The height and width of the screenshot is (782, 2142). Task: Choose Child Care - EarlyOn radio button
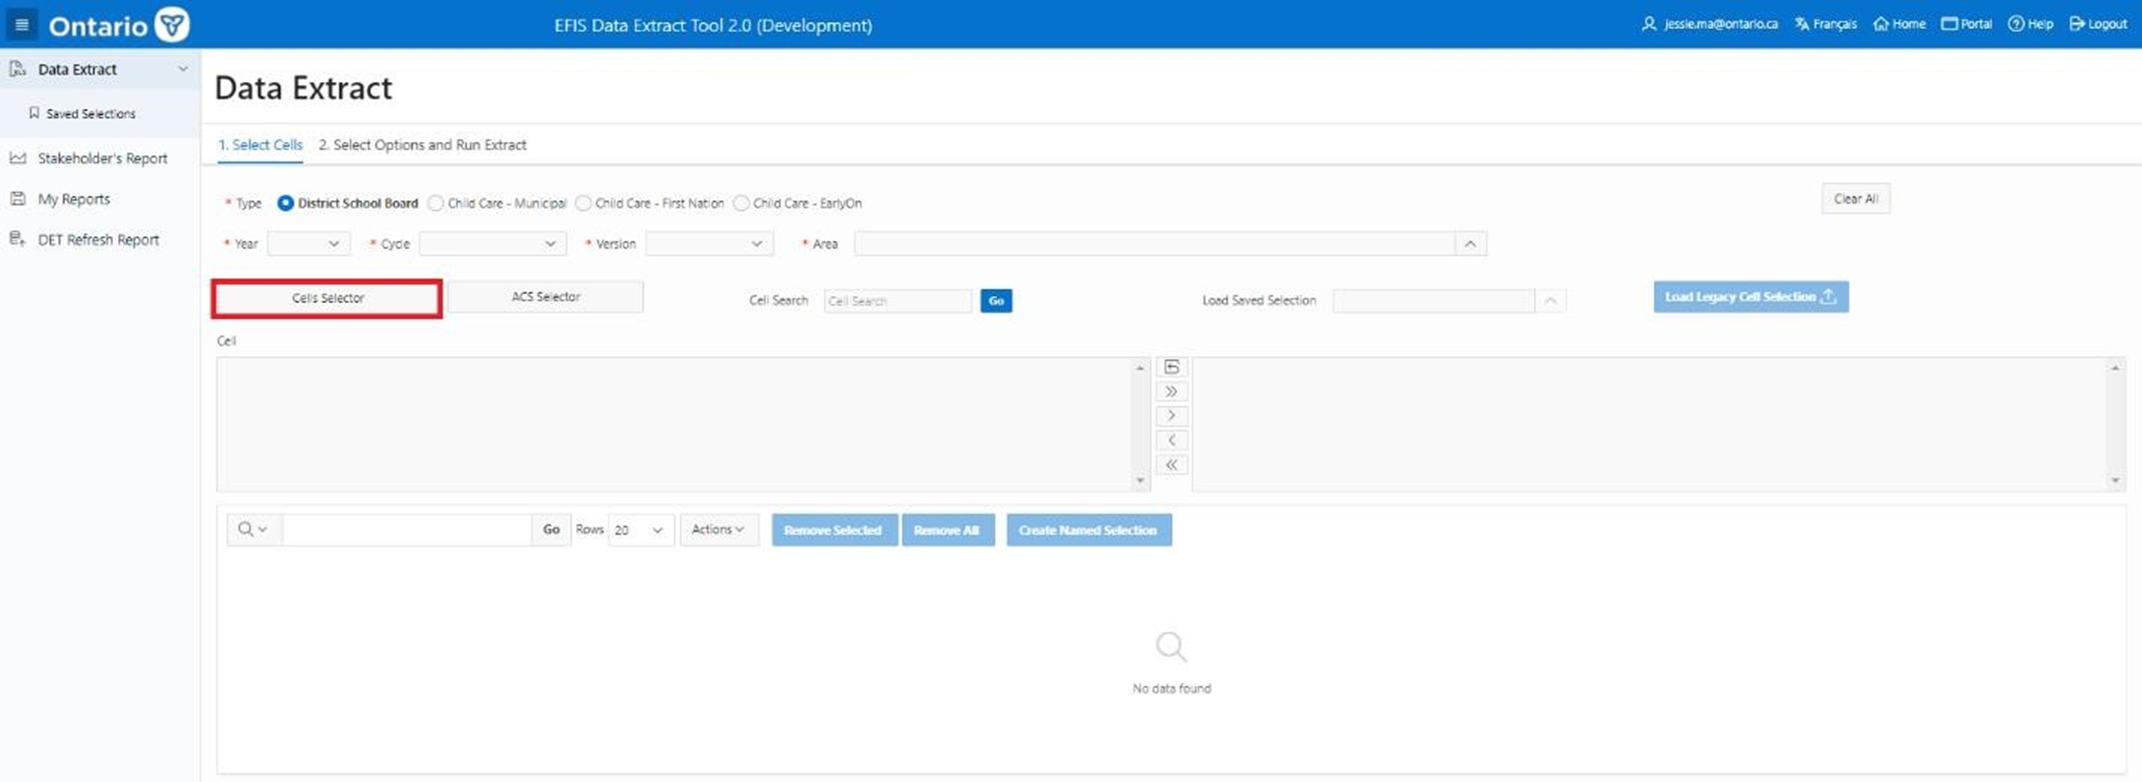point(741,203)
